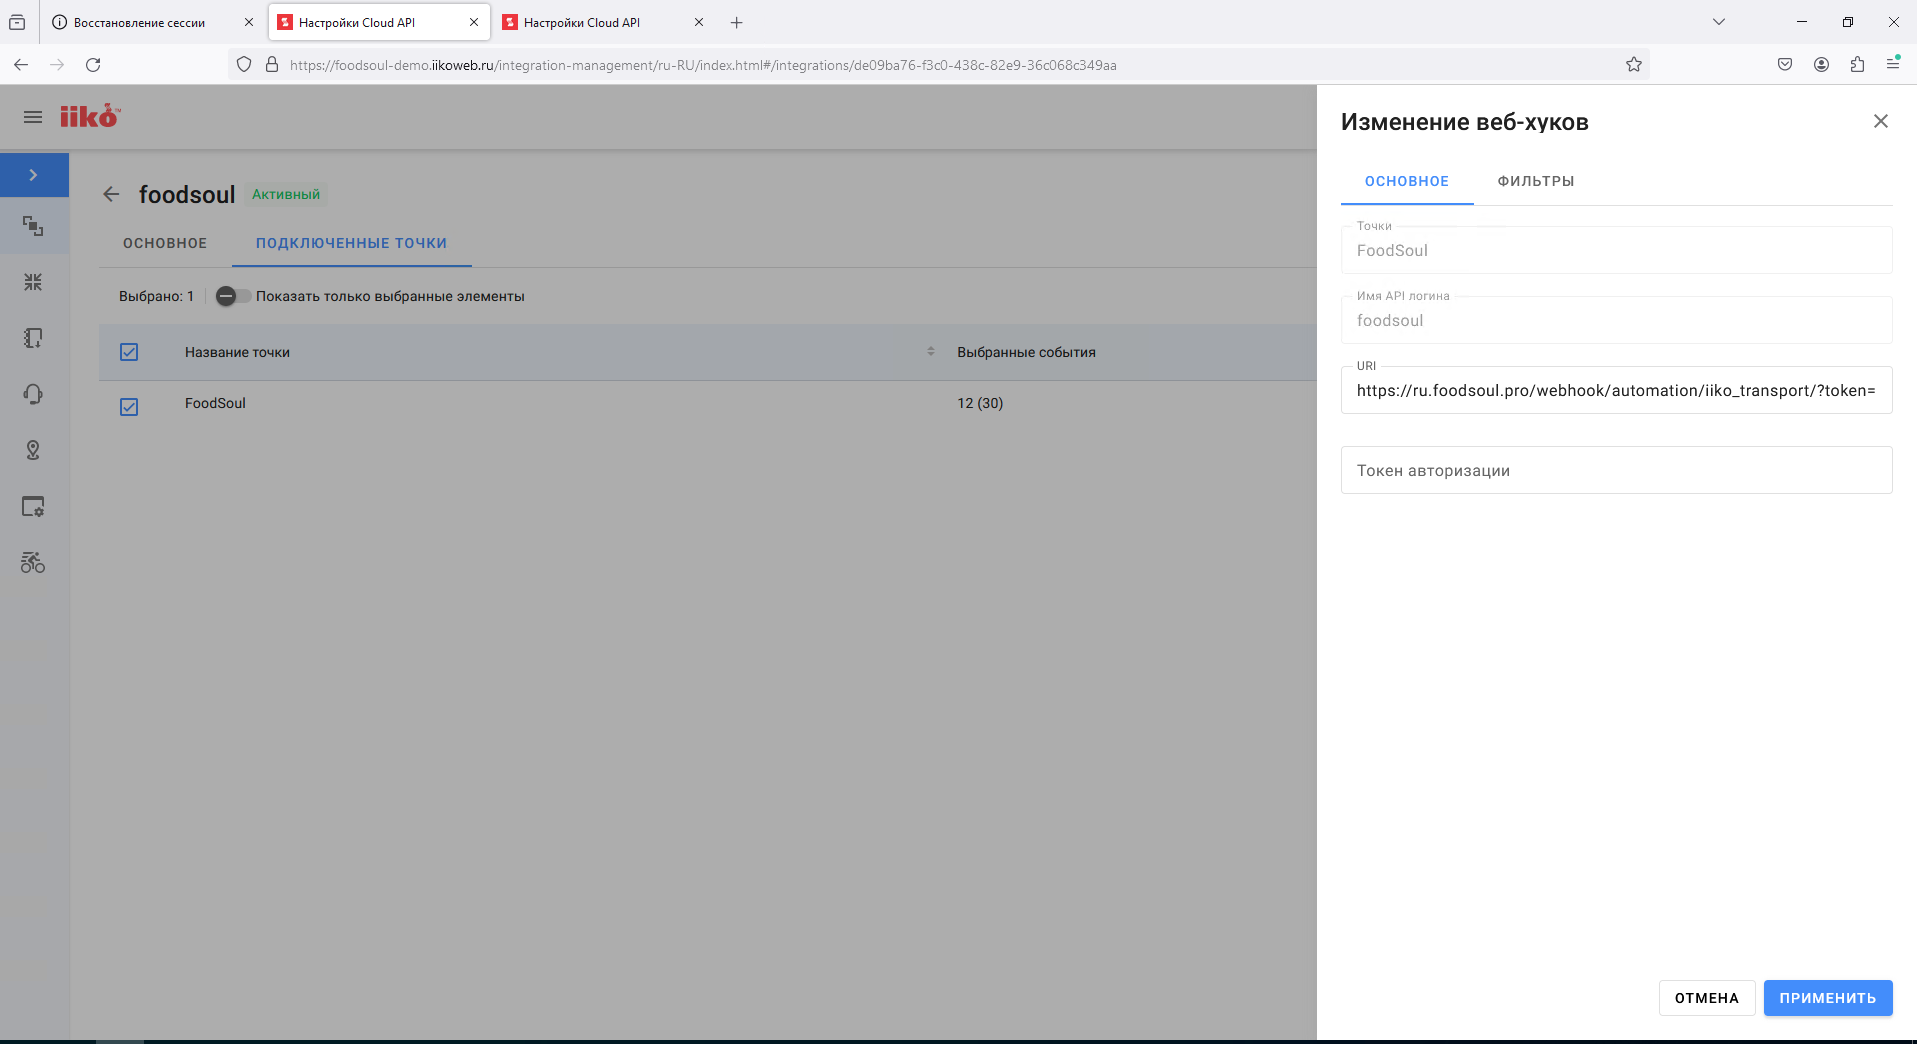1917x1044 pixels.
Task: Click the notebook download sidebar icon
Action: (x=33, y=338)
